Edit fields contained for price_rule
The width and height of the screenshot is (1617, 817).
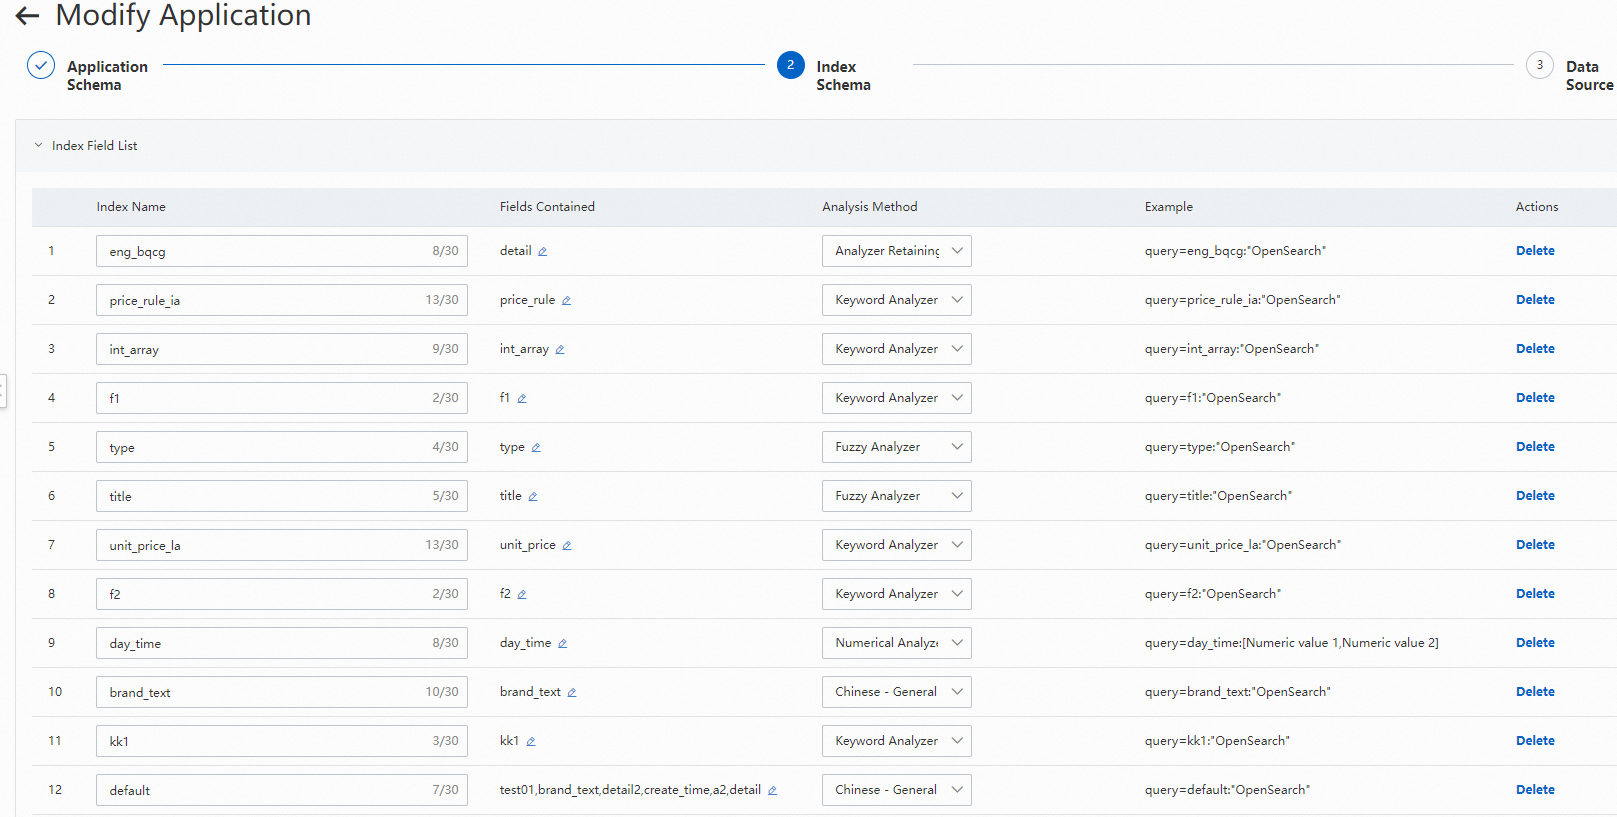[x=566, y=301]
